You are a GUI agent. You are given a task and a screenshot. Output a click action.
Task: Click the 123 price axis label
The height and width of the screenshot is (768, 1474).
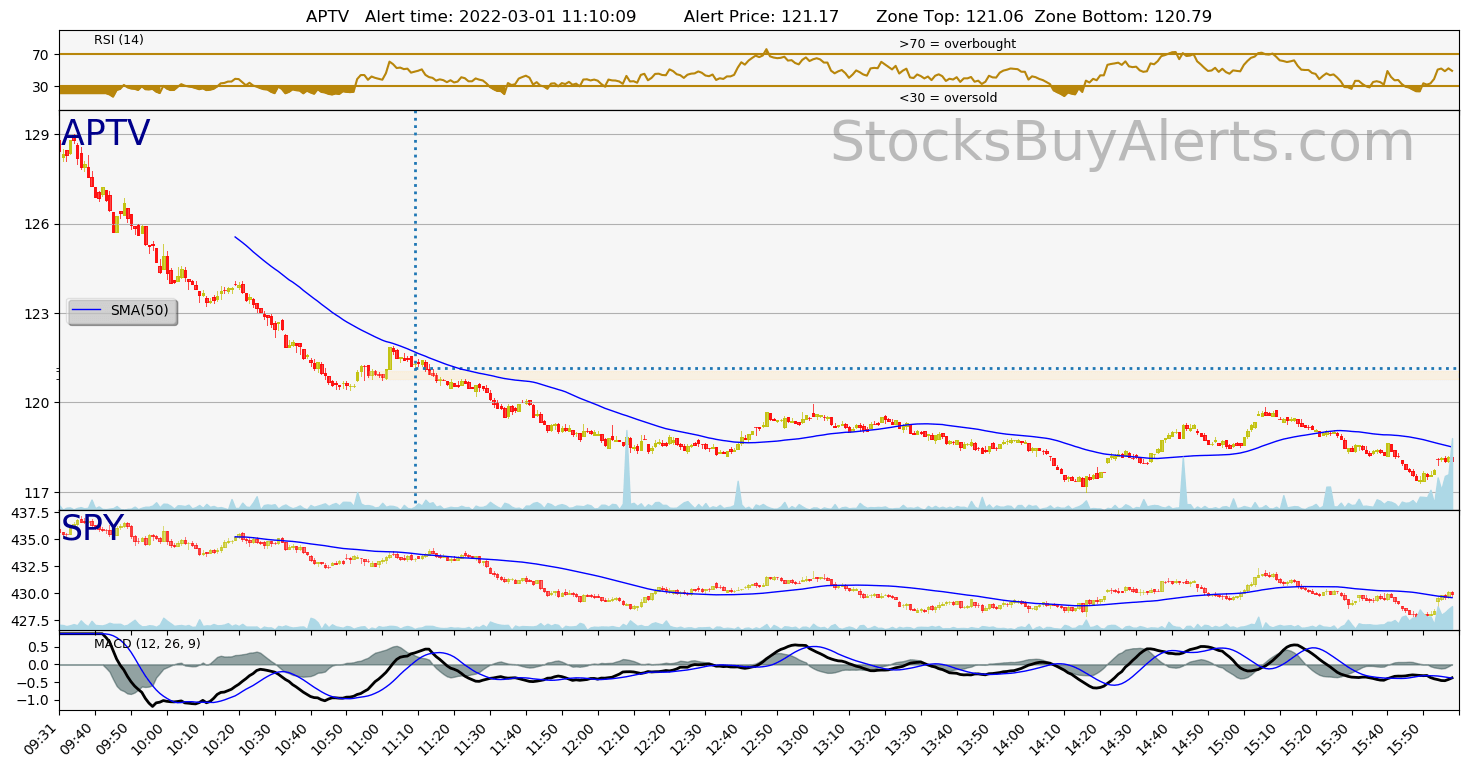pyautogui.click(x=37, y=313)
